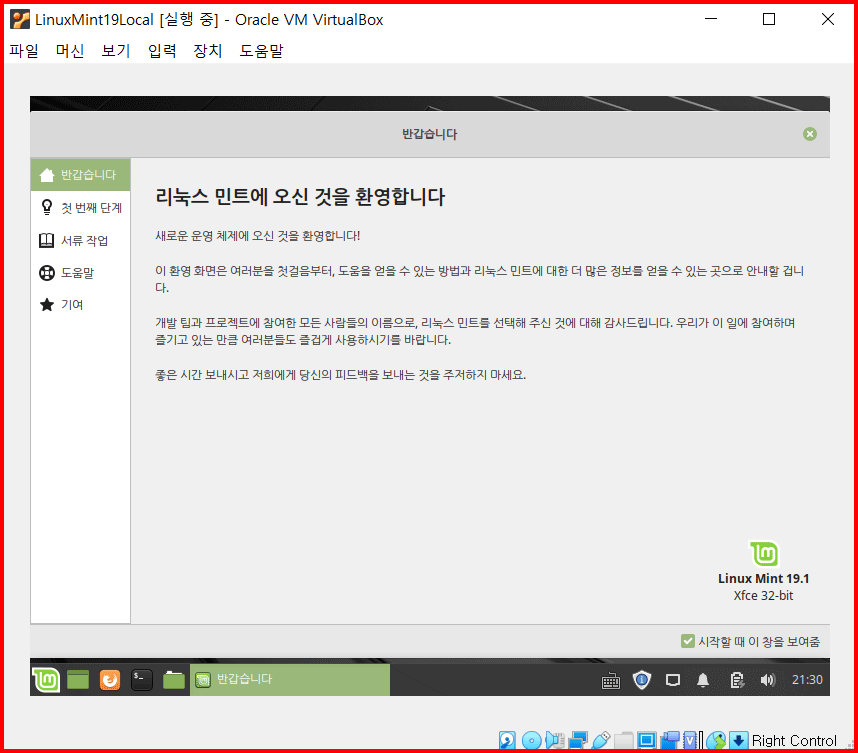Open the 파일 menu in VirtualBox
The height and width of the screenshot is (753, 858).
[24, 51]
